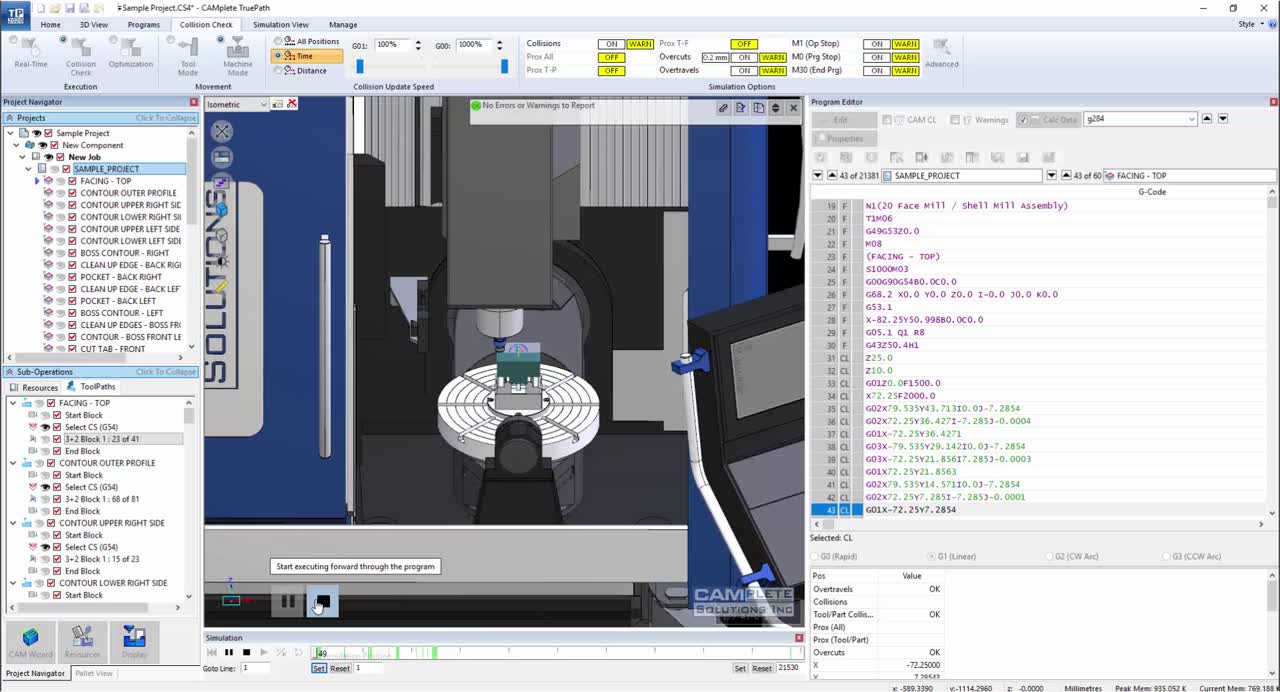Switch to the Programs ribbon tab
1280x692 pixels.
pos(143,24)
